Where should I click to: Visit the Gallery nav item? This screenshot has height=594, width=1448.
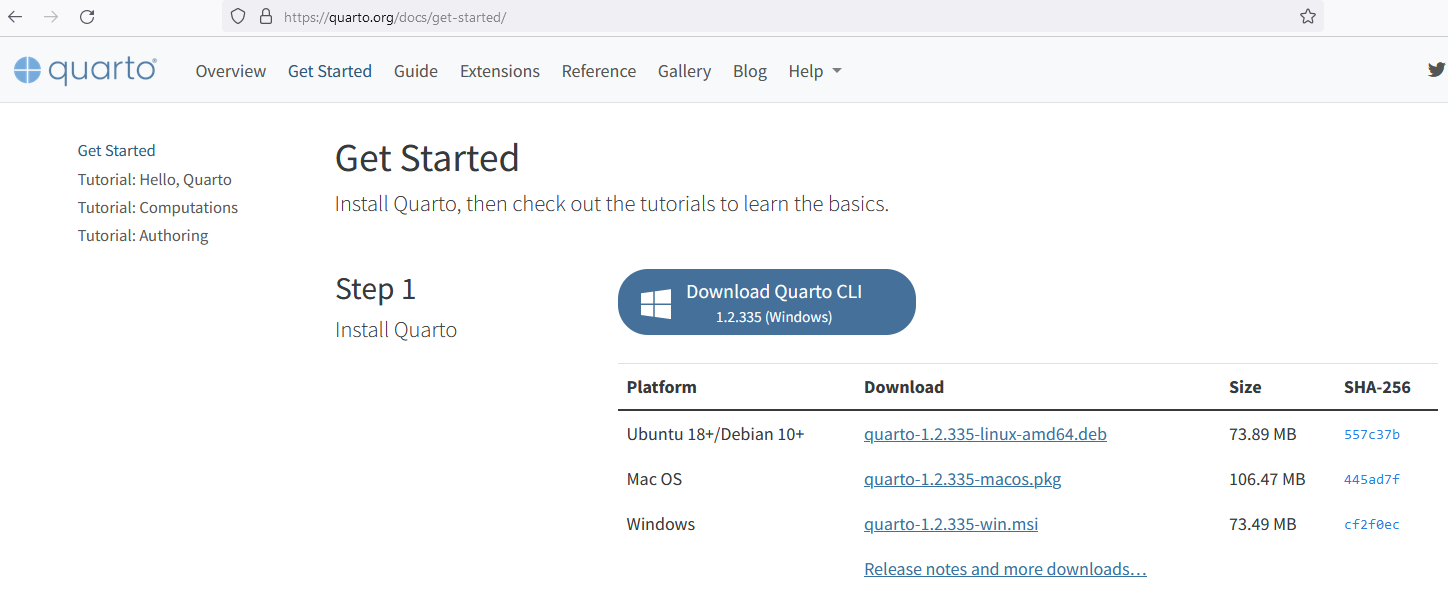coord(685,71)
